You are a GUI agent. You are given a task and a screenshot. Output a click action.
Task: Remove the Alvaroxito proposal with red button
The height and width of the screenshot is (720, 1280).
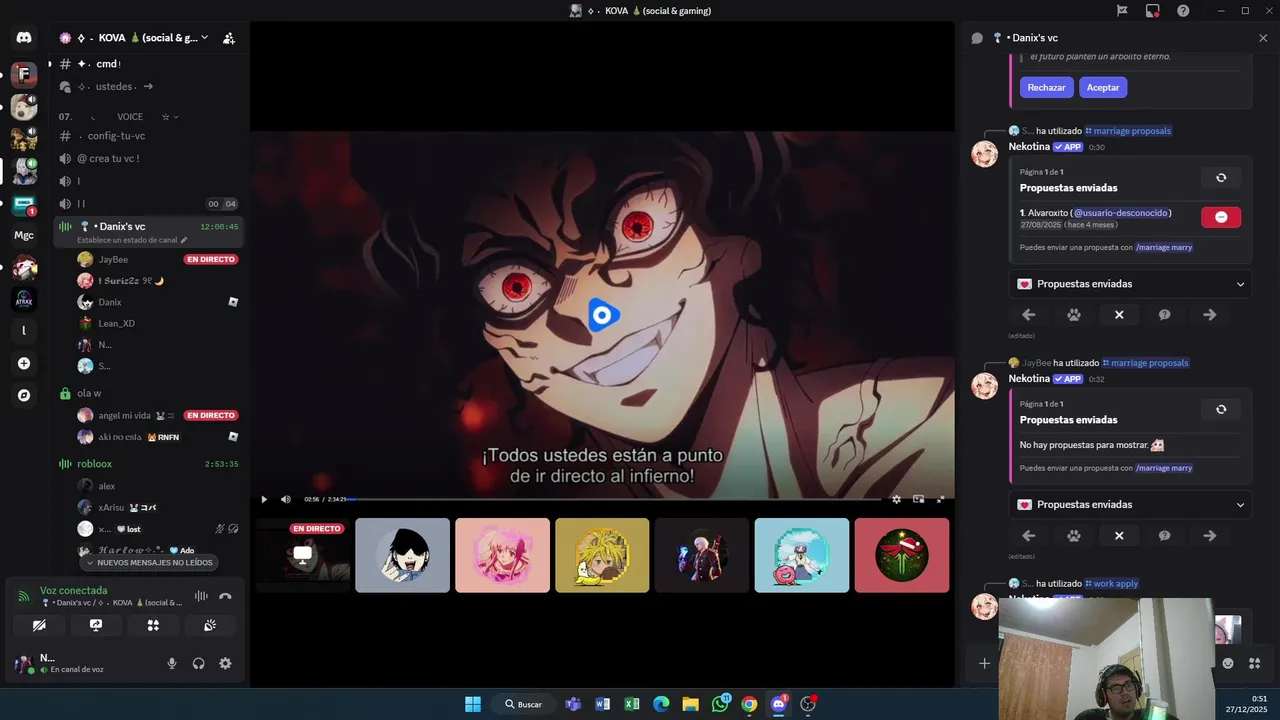tap(1221, 217)
